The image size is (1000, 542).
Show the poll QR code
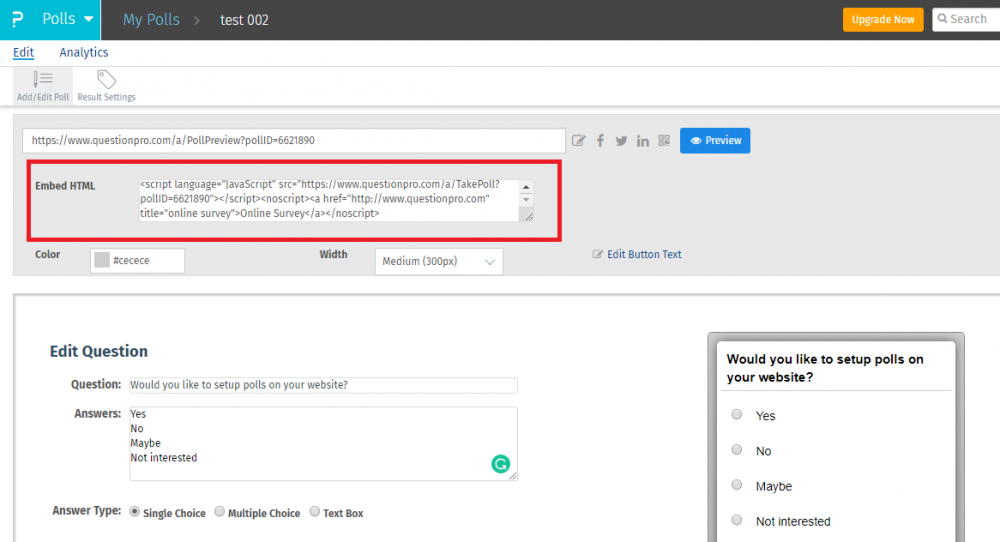click(664, 140)
